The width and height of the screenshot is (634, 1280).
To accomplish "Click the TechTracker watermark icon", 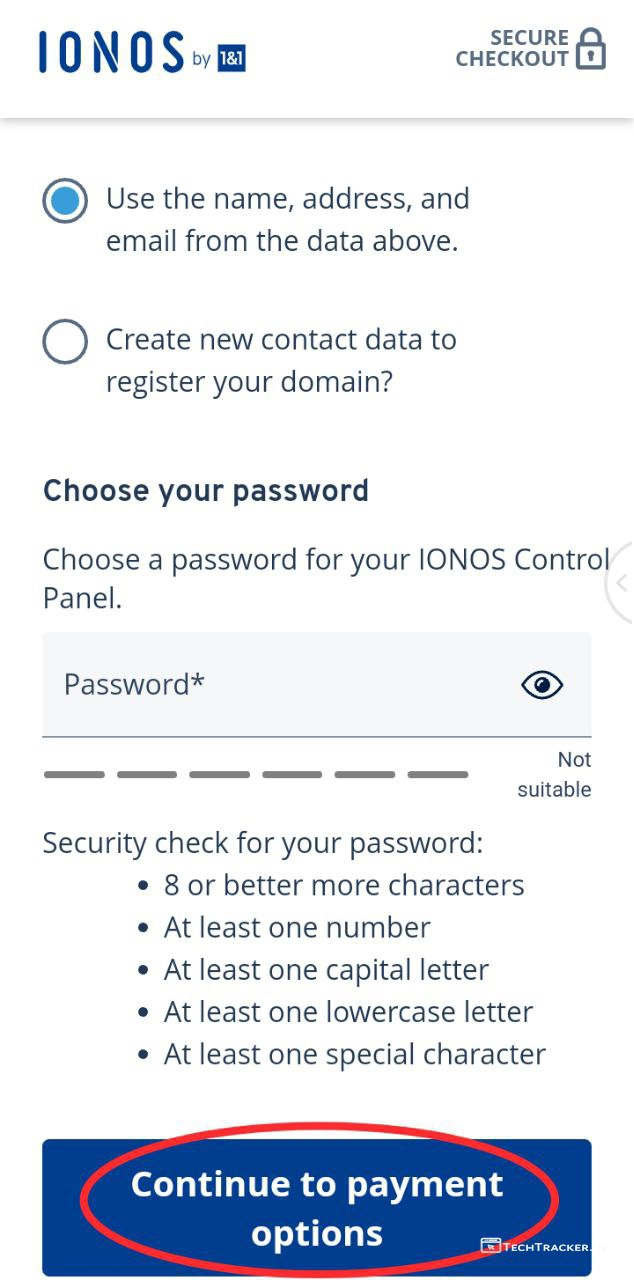I will click(x=490, y=1246).
